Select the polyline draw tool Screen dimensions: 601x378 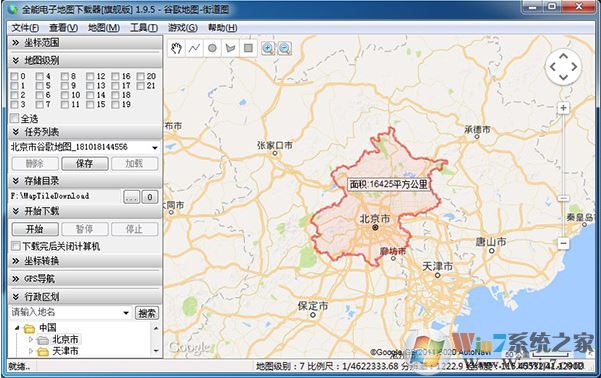(194, 48)
